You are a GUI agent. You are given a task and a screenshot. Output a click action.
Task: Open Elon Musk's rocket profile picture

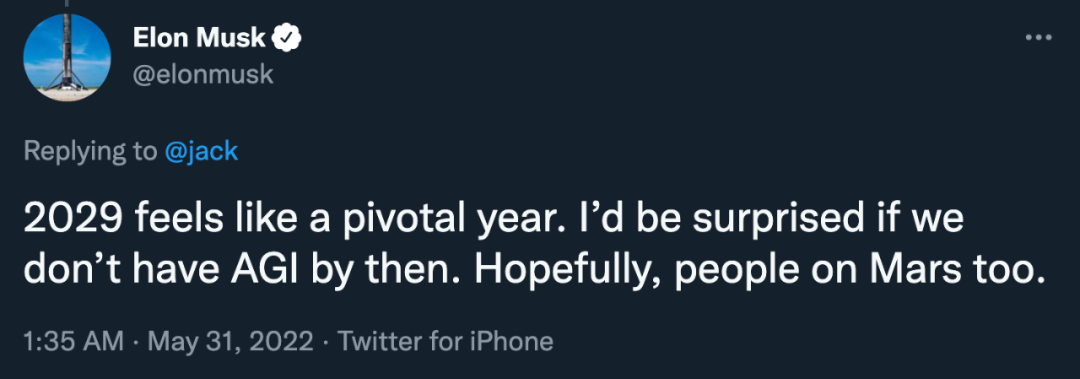[67, 57]
